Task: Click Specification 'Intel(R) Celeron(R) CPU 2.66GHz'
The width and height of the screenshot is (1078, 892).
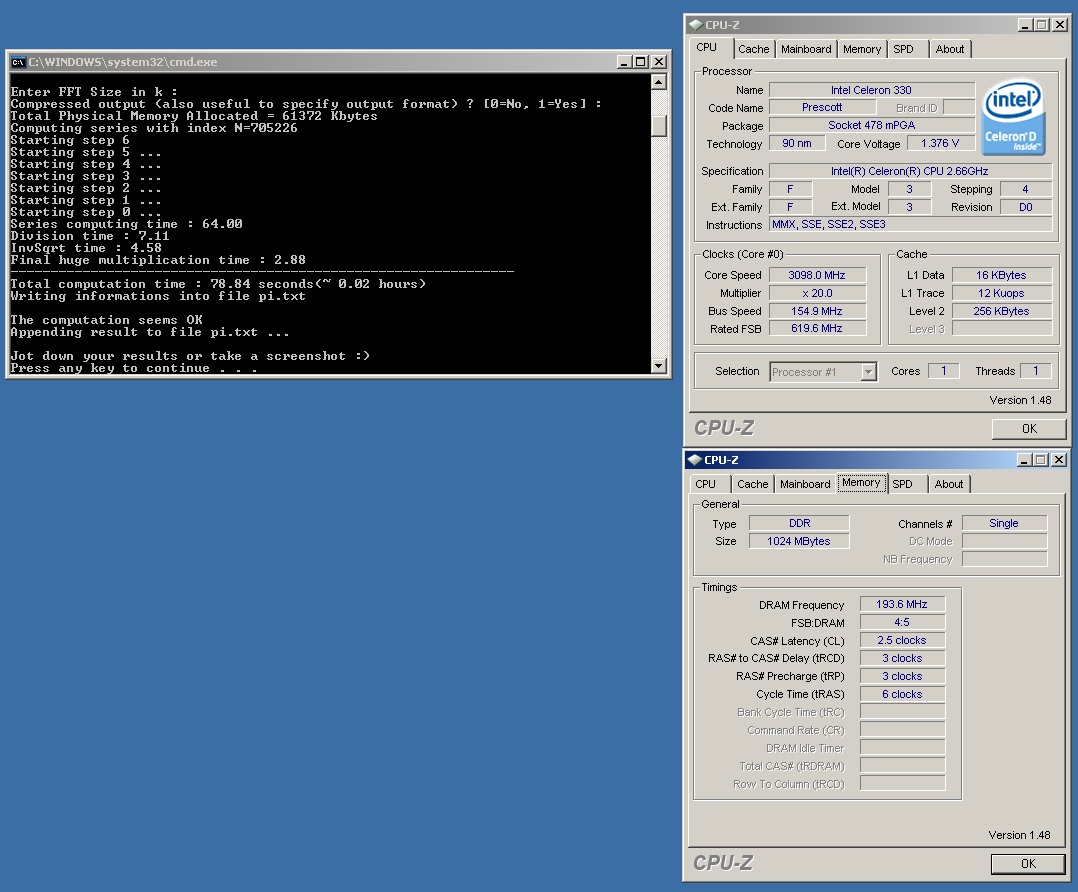Action: click(x=910, y=171)
